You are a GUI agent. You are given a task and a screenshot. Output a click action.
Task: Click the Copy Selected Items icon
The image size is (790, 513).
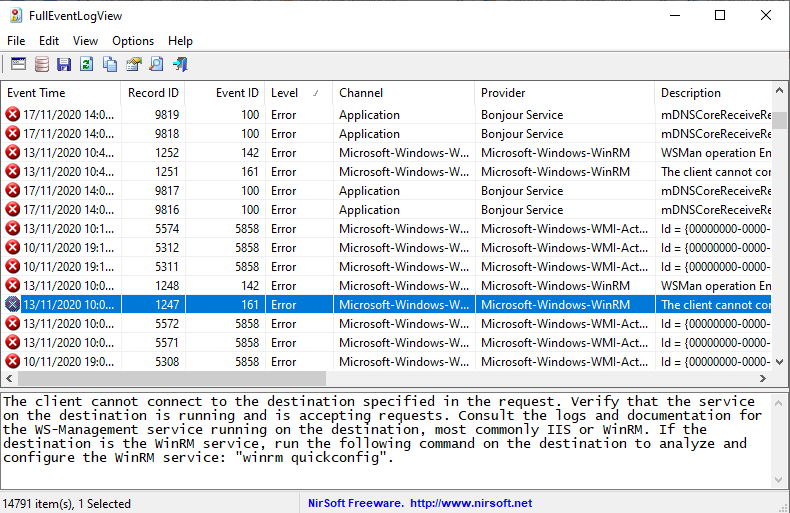[x=110, y=65]
